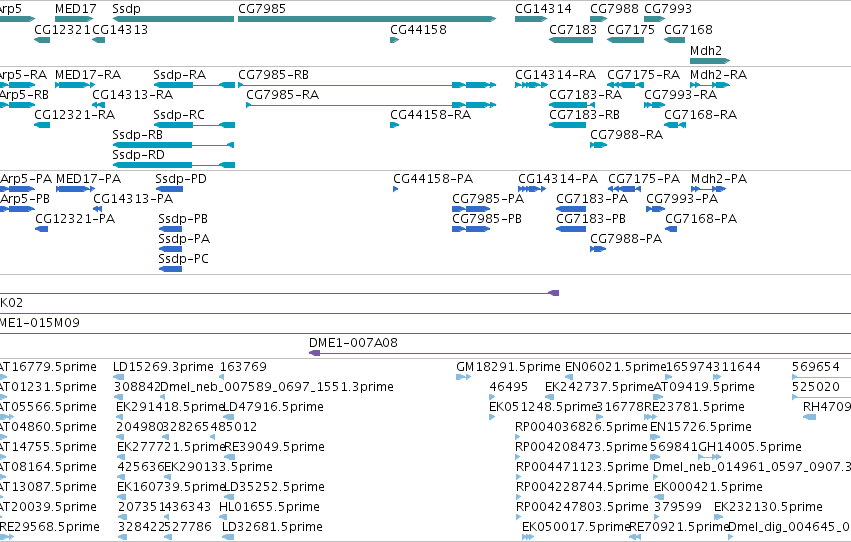Click the CG7988-PA protein label
This screenshot has width=851, height=542.
[x=626, y=239]
